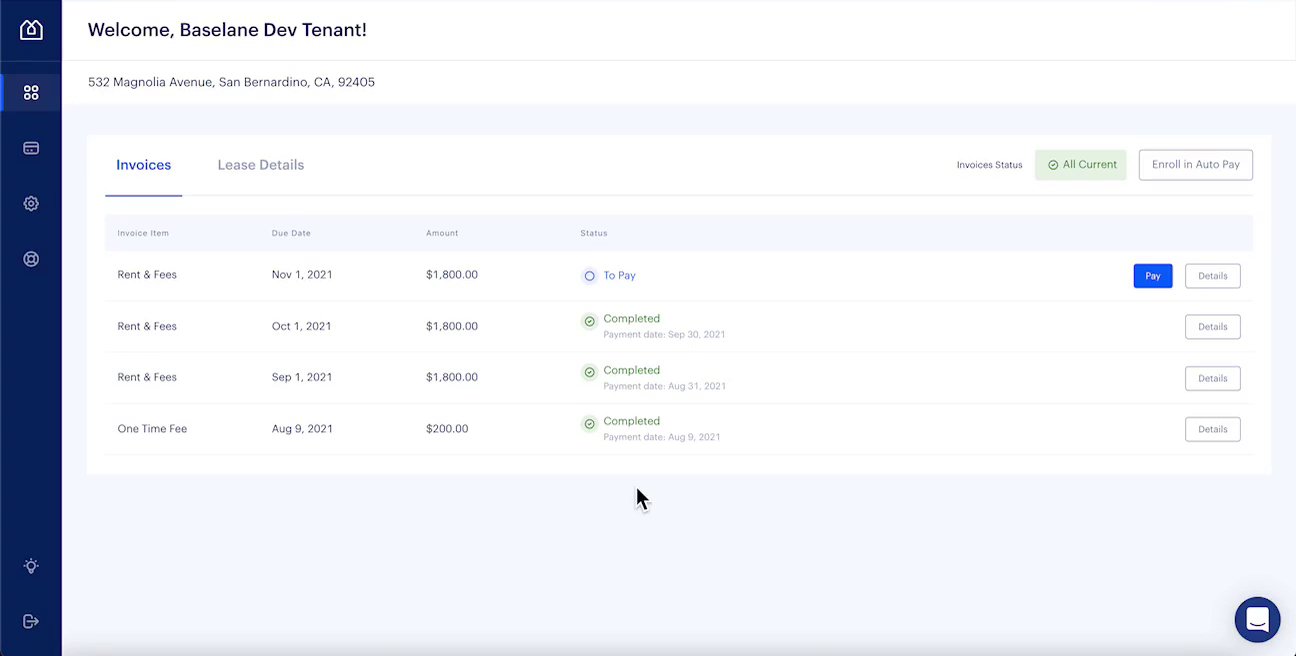The image size is (1296, 656).
Task: Open the settings gear icon in sidebar
Action: pos(31,203)
